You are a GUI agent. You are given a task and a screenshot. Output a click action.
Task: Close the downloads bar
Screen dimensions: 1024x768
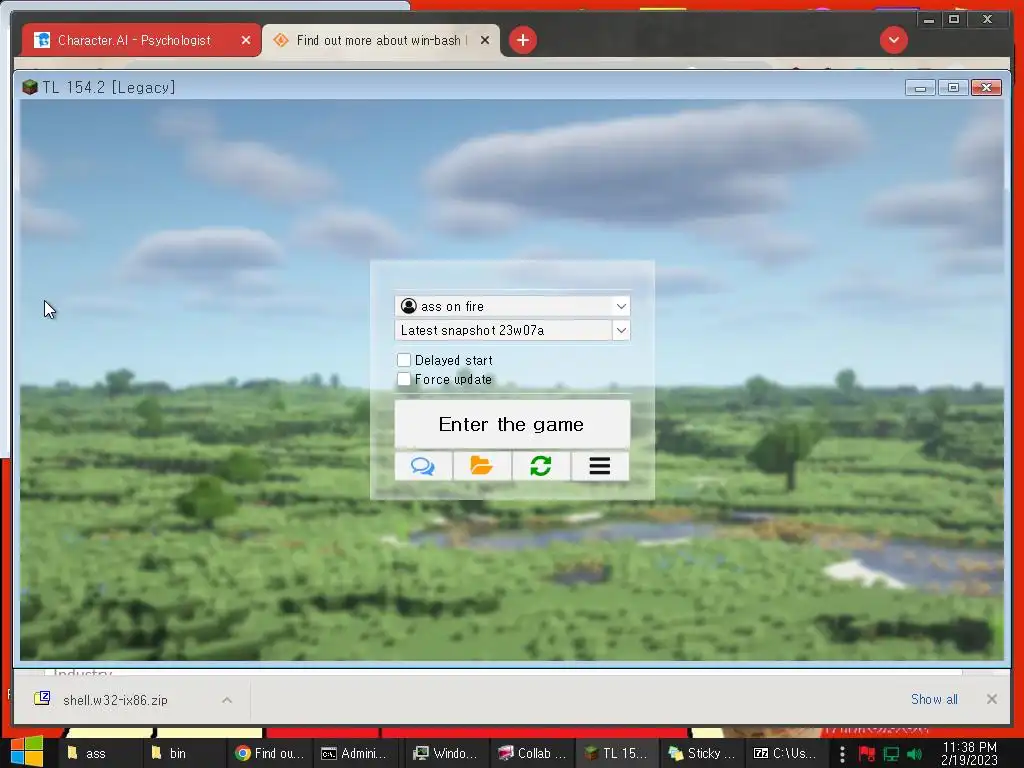click(x=991, y=699)
